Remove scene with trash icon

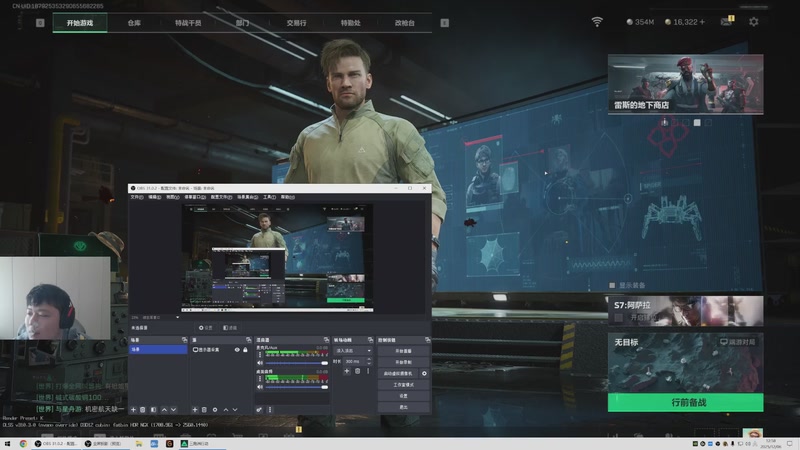click(143, 410)
